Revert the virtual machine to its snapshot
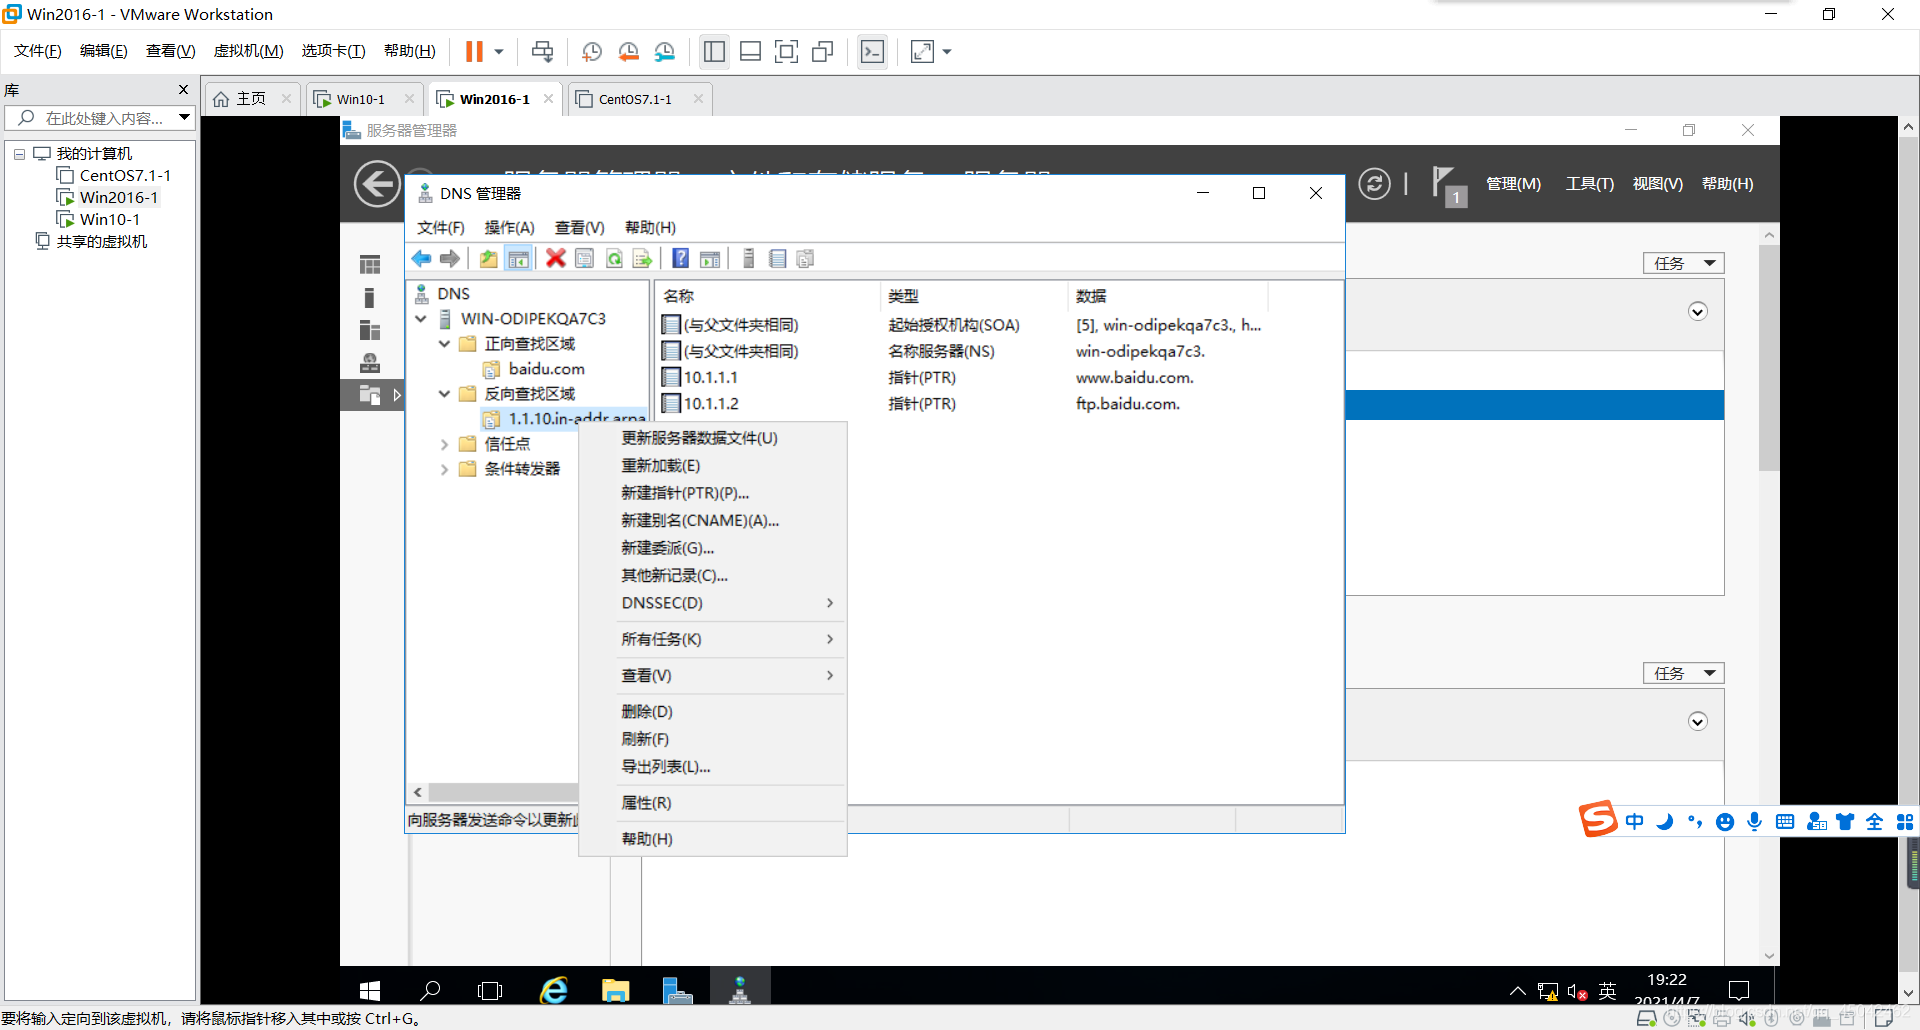Screen dimensions: 1920x1030 click(x=628, y=51)
